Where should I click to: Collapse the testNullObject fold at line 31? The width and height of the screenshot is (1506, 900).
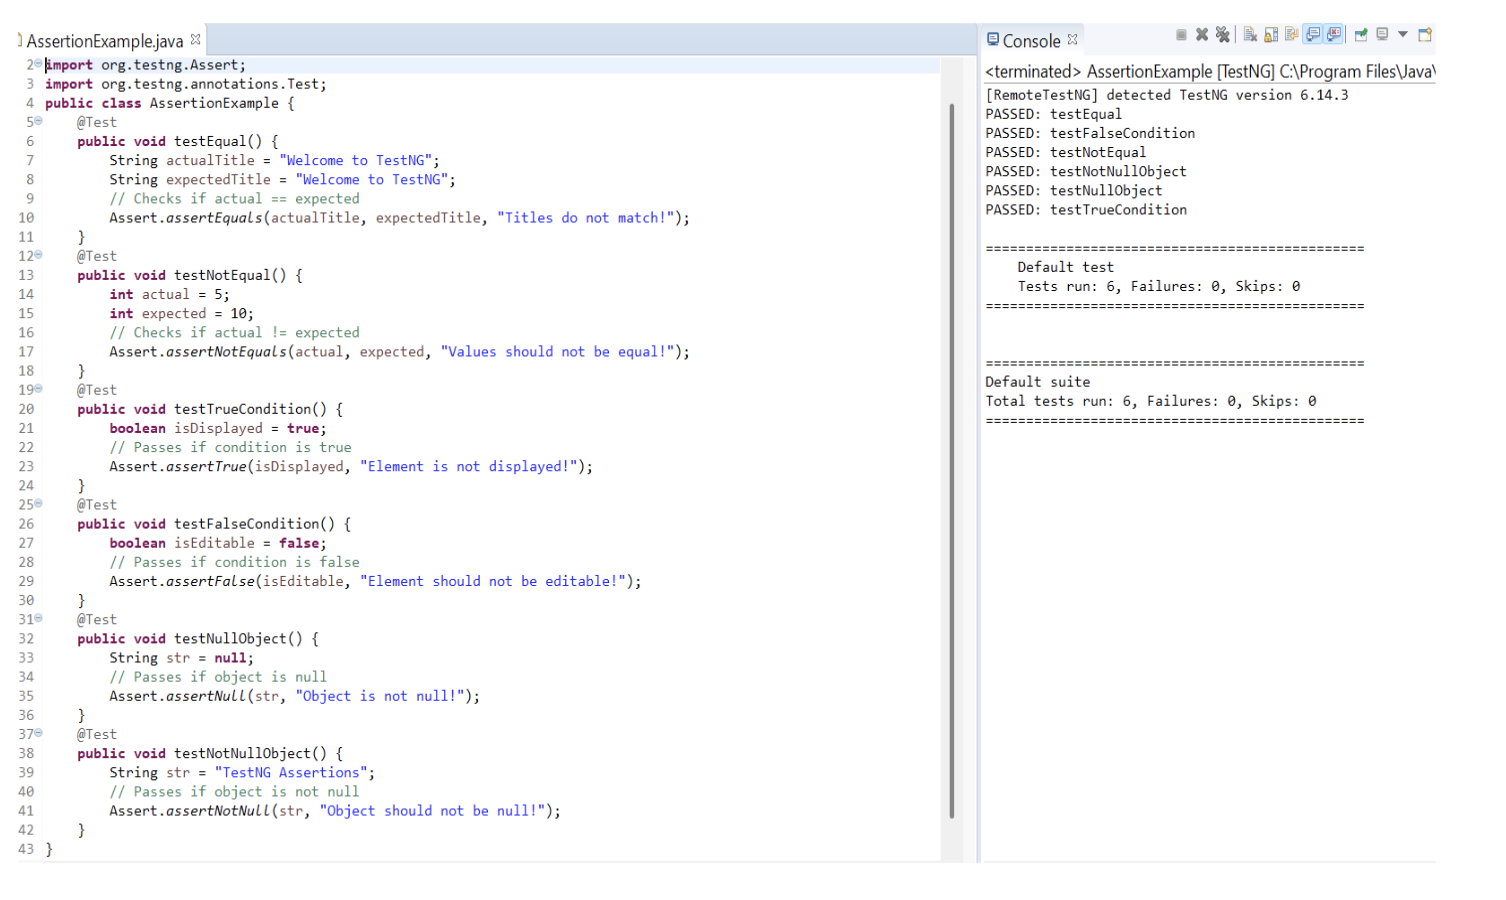pos(38,618)
